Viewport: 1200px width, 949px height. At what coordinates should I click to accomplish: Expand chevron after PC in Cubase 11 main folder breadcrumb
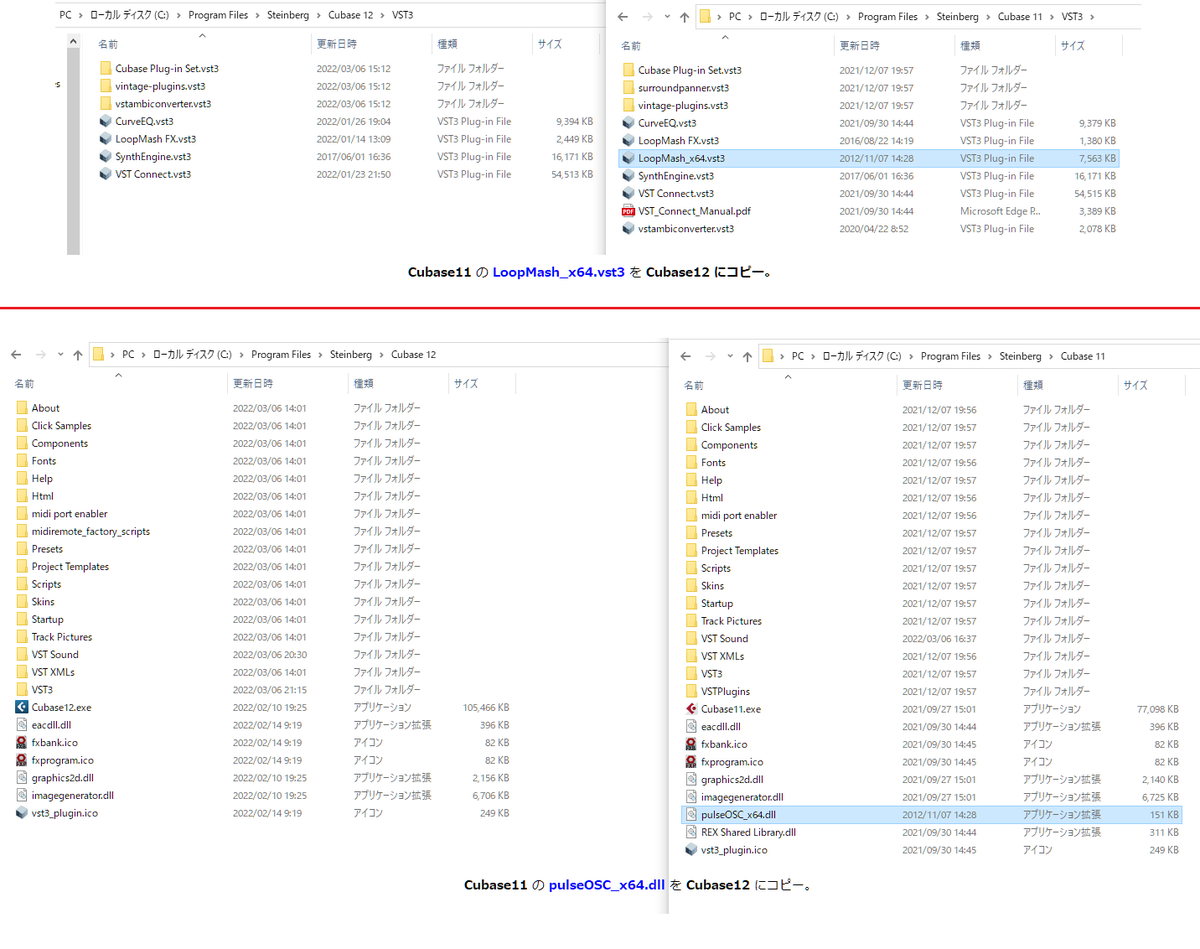[x=812, y=356]
